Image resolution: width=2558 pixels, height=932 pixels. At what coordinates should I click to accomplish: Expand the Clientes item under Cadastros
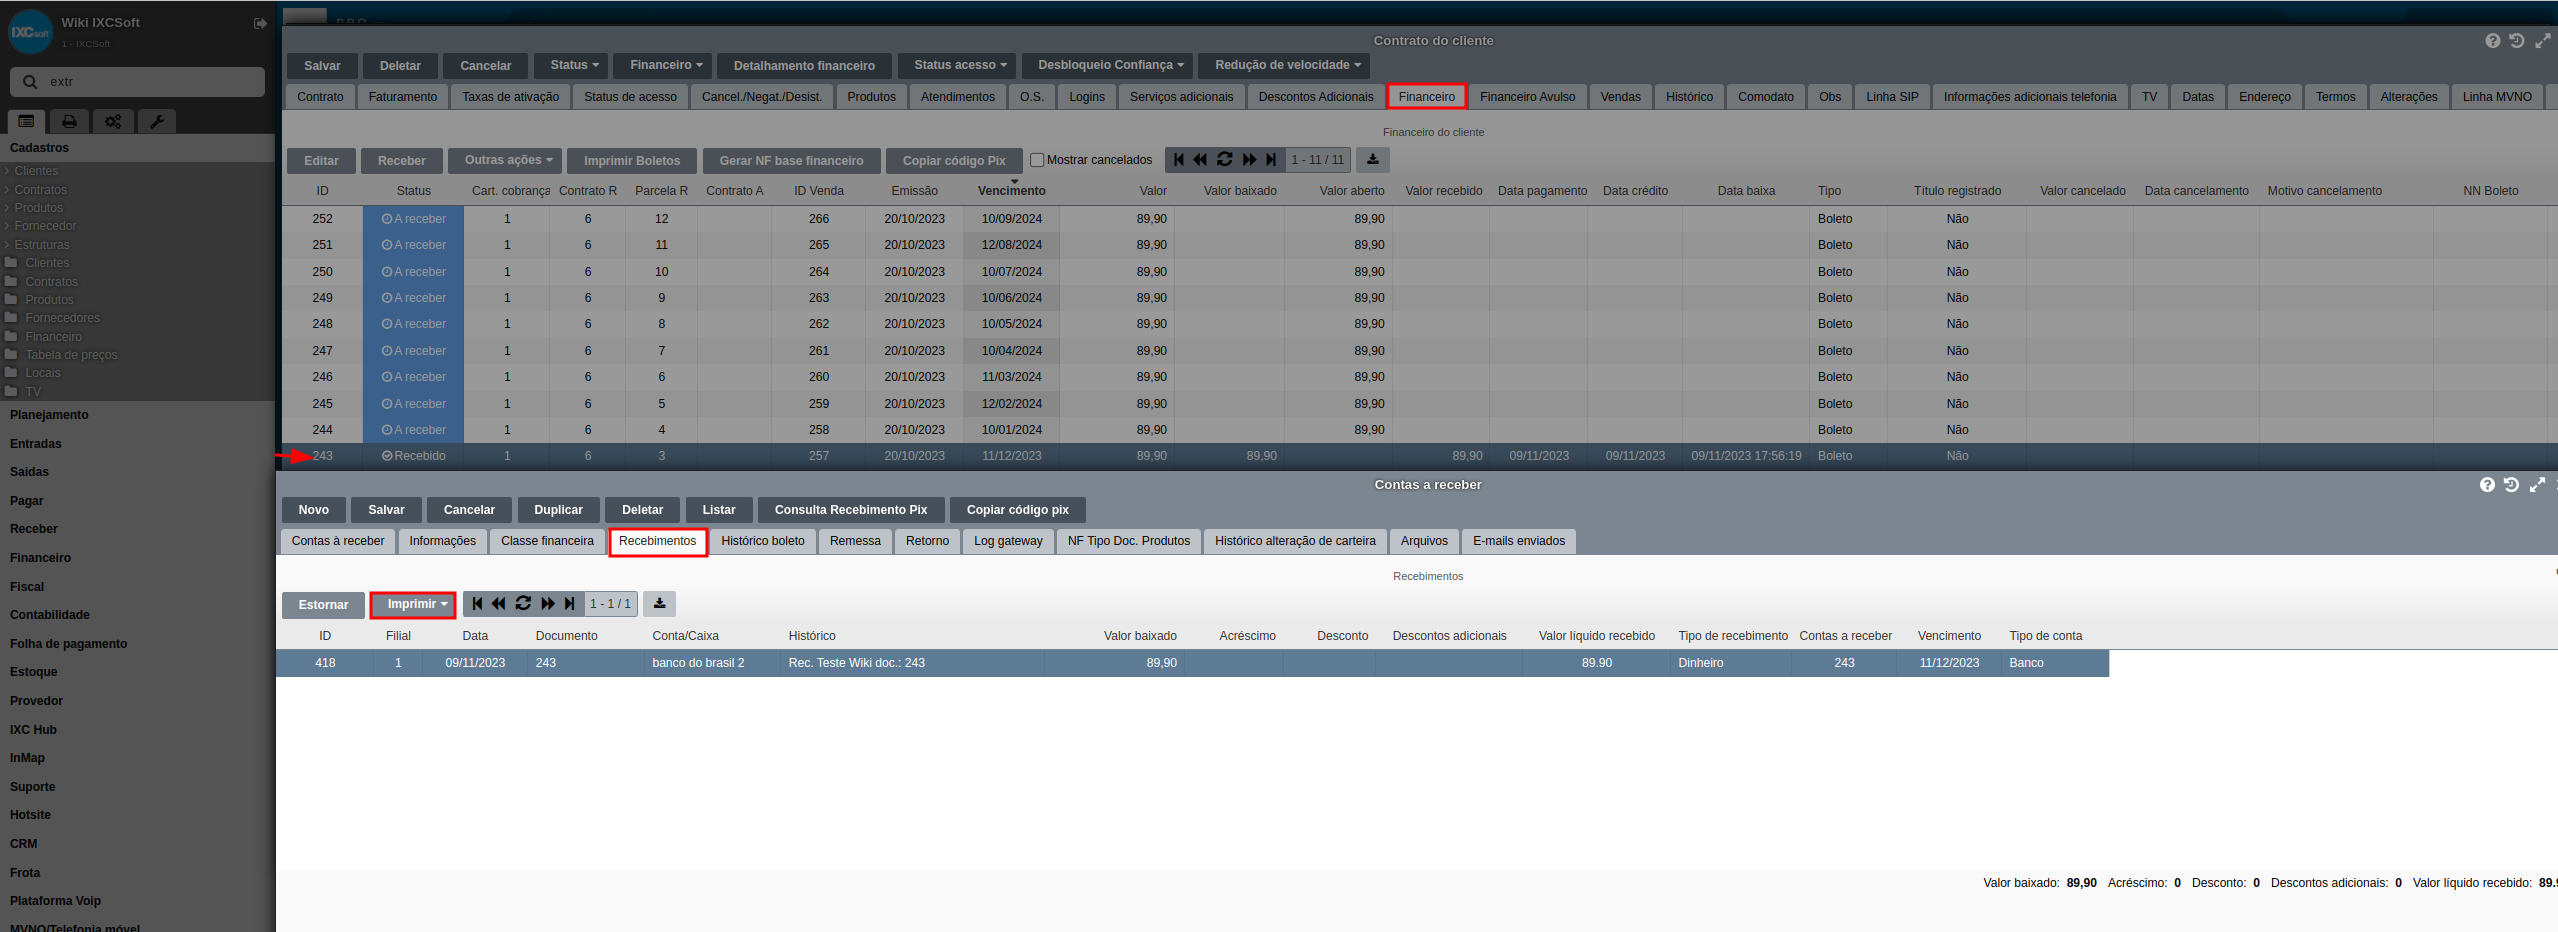point(36,171)
